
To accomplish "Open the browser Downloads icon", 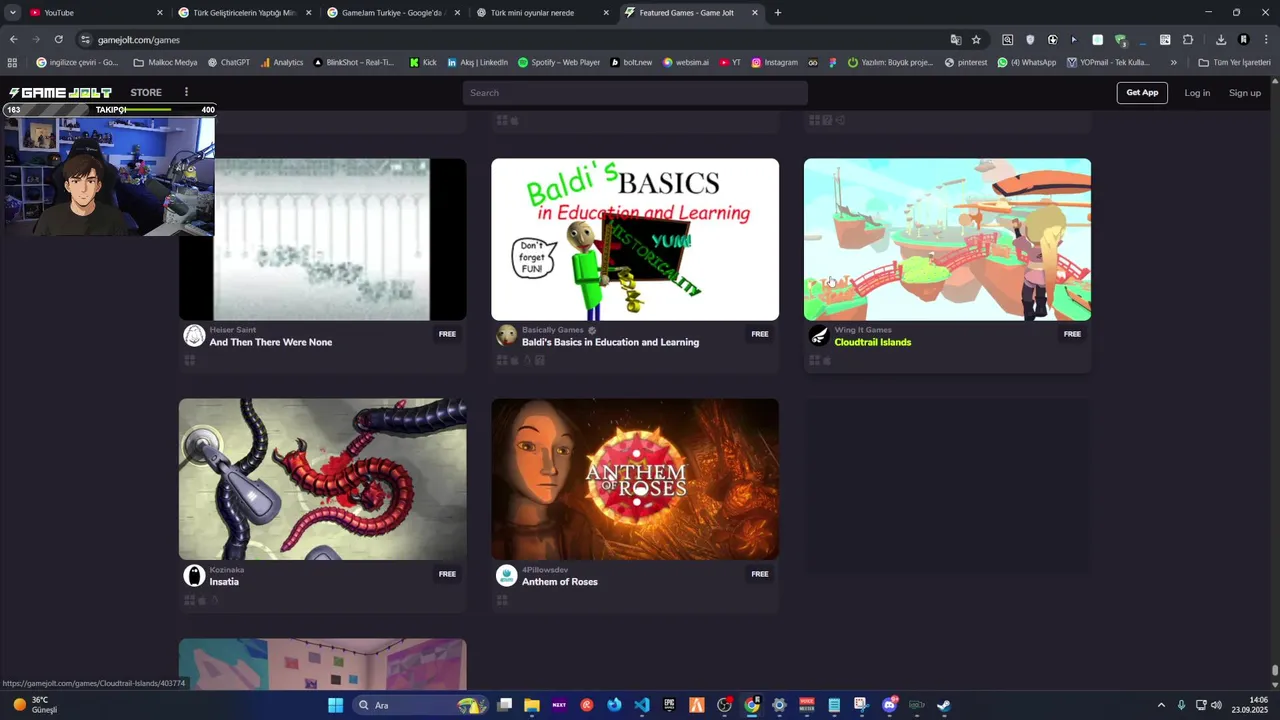I will (1221, 40).
